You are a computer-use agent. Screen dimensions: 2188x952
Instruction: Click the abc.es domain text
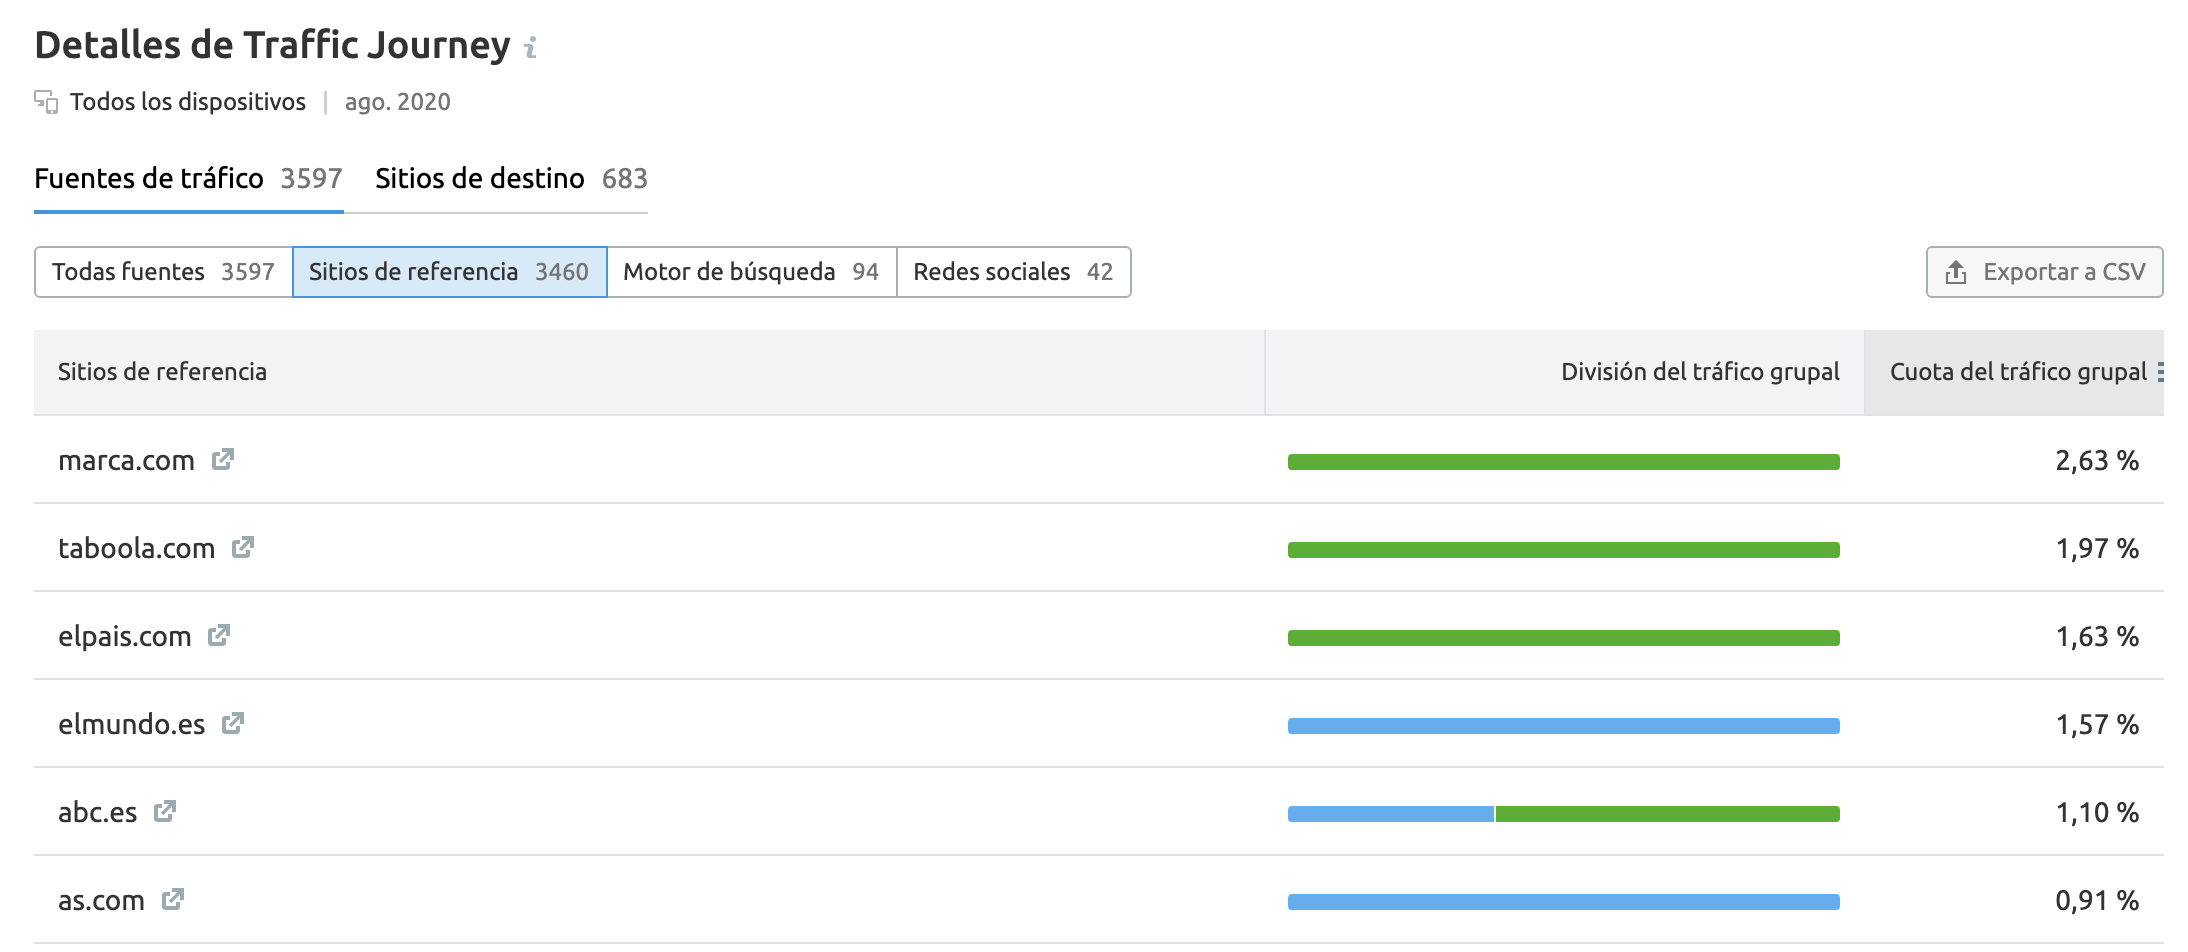coord(98,813)
